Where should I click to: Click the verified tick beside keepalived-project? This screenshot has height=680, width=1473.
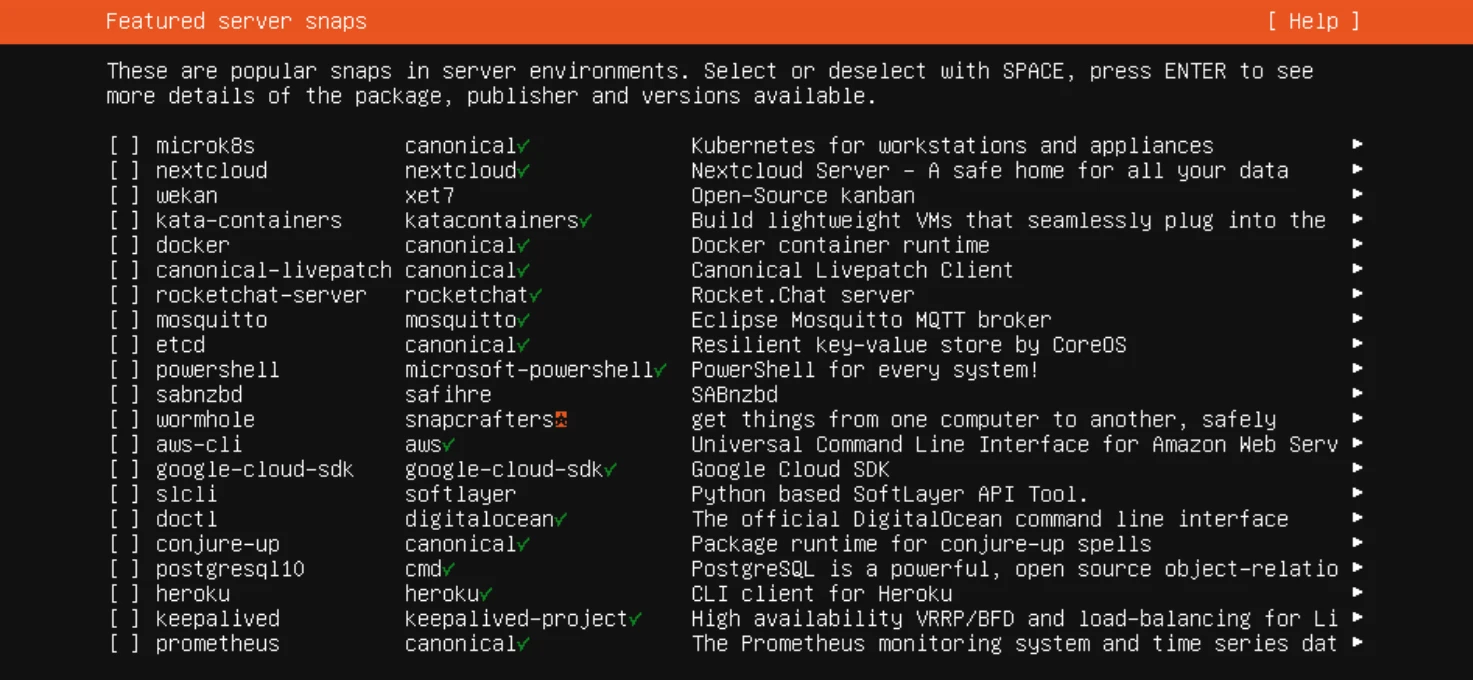[636, 619]
